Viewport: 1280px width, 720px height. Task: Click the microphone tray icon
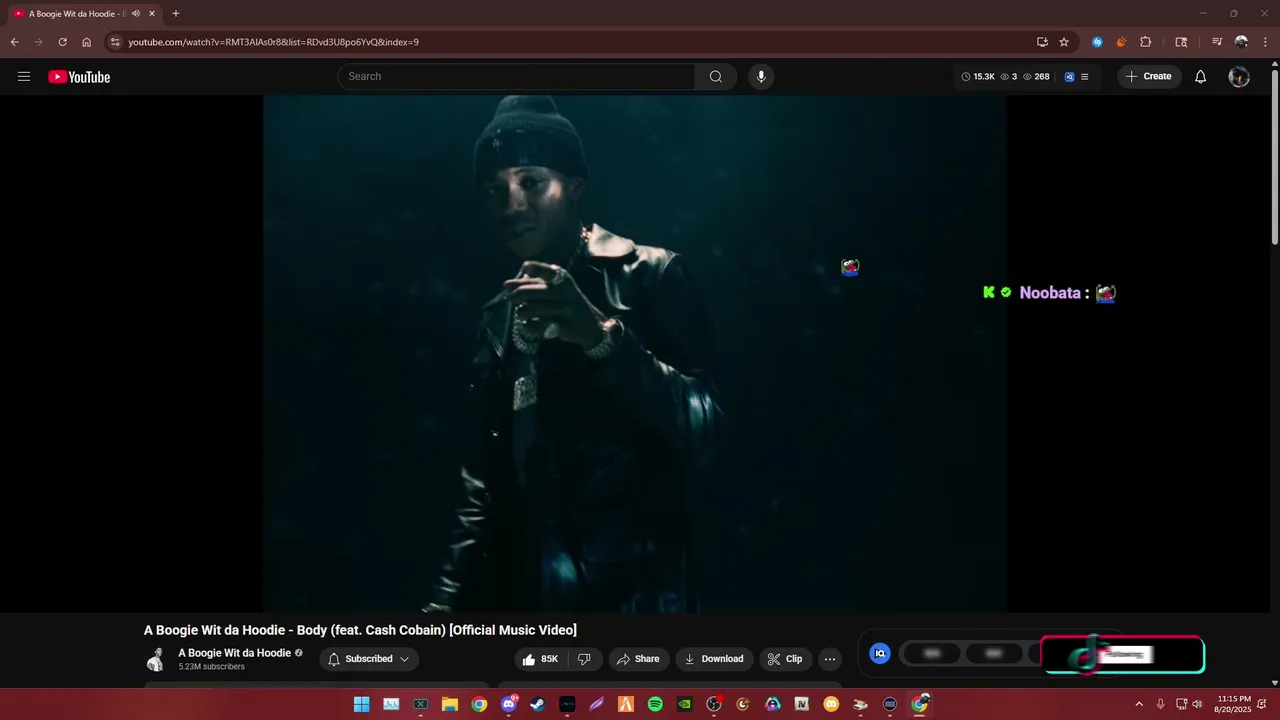pos(1161,704)
